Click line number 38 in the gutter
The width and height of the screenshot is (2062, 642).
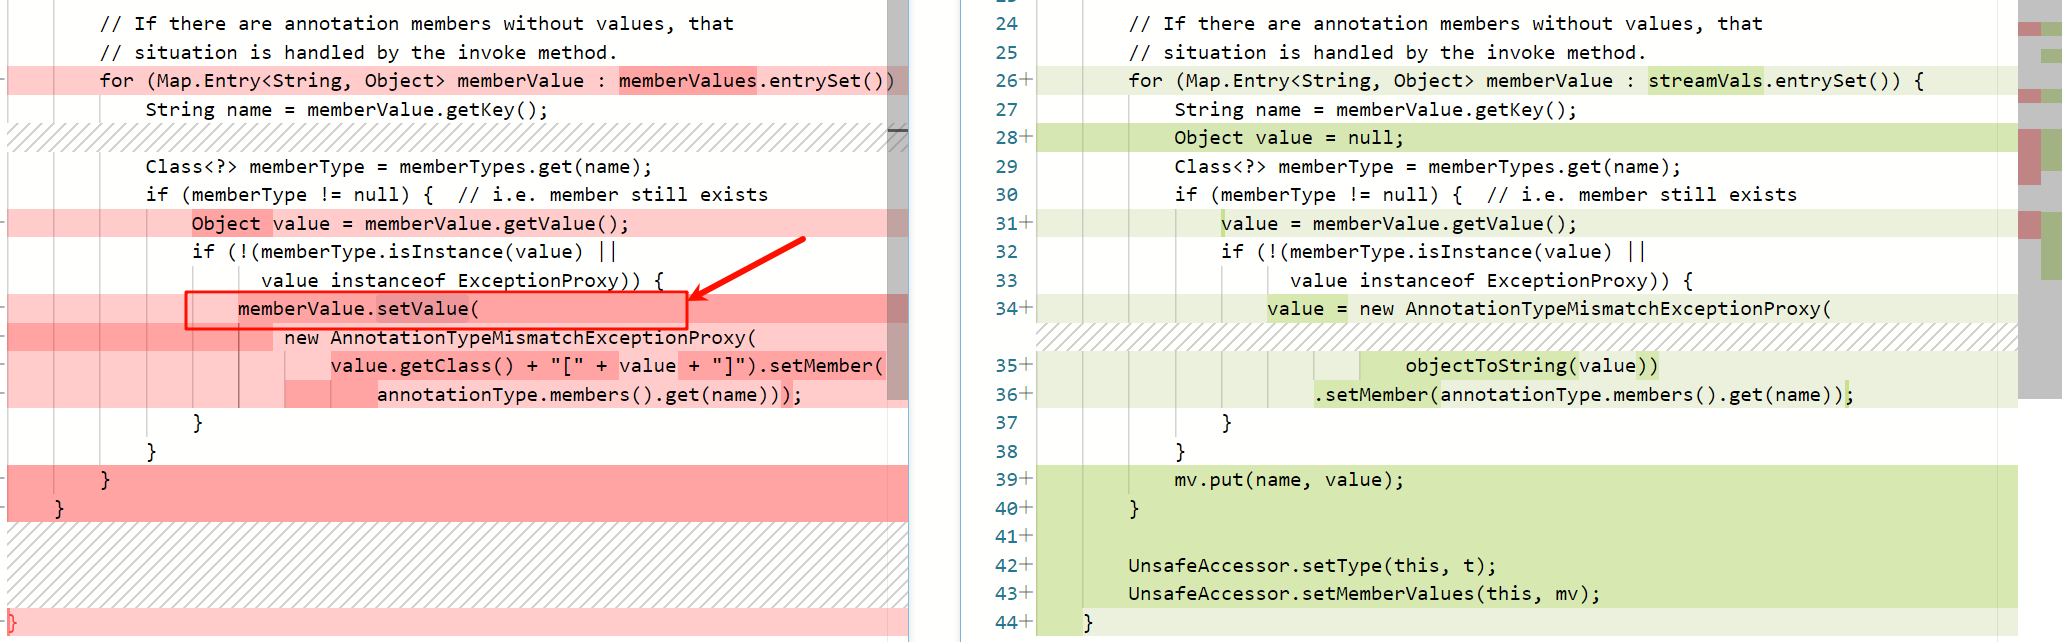1006,451
